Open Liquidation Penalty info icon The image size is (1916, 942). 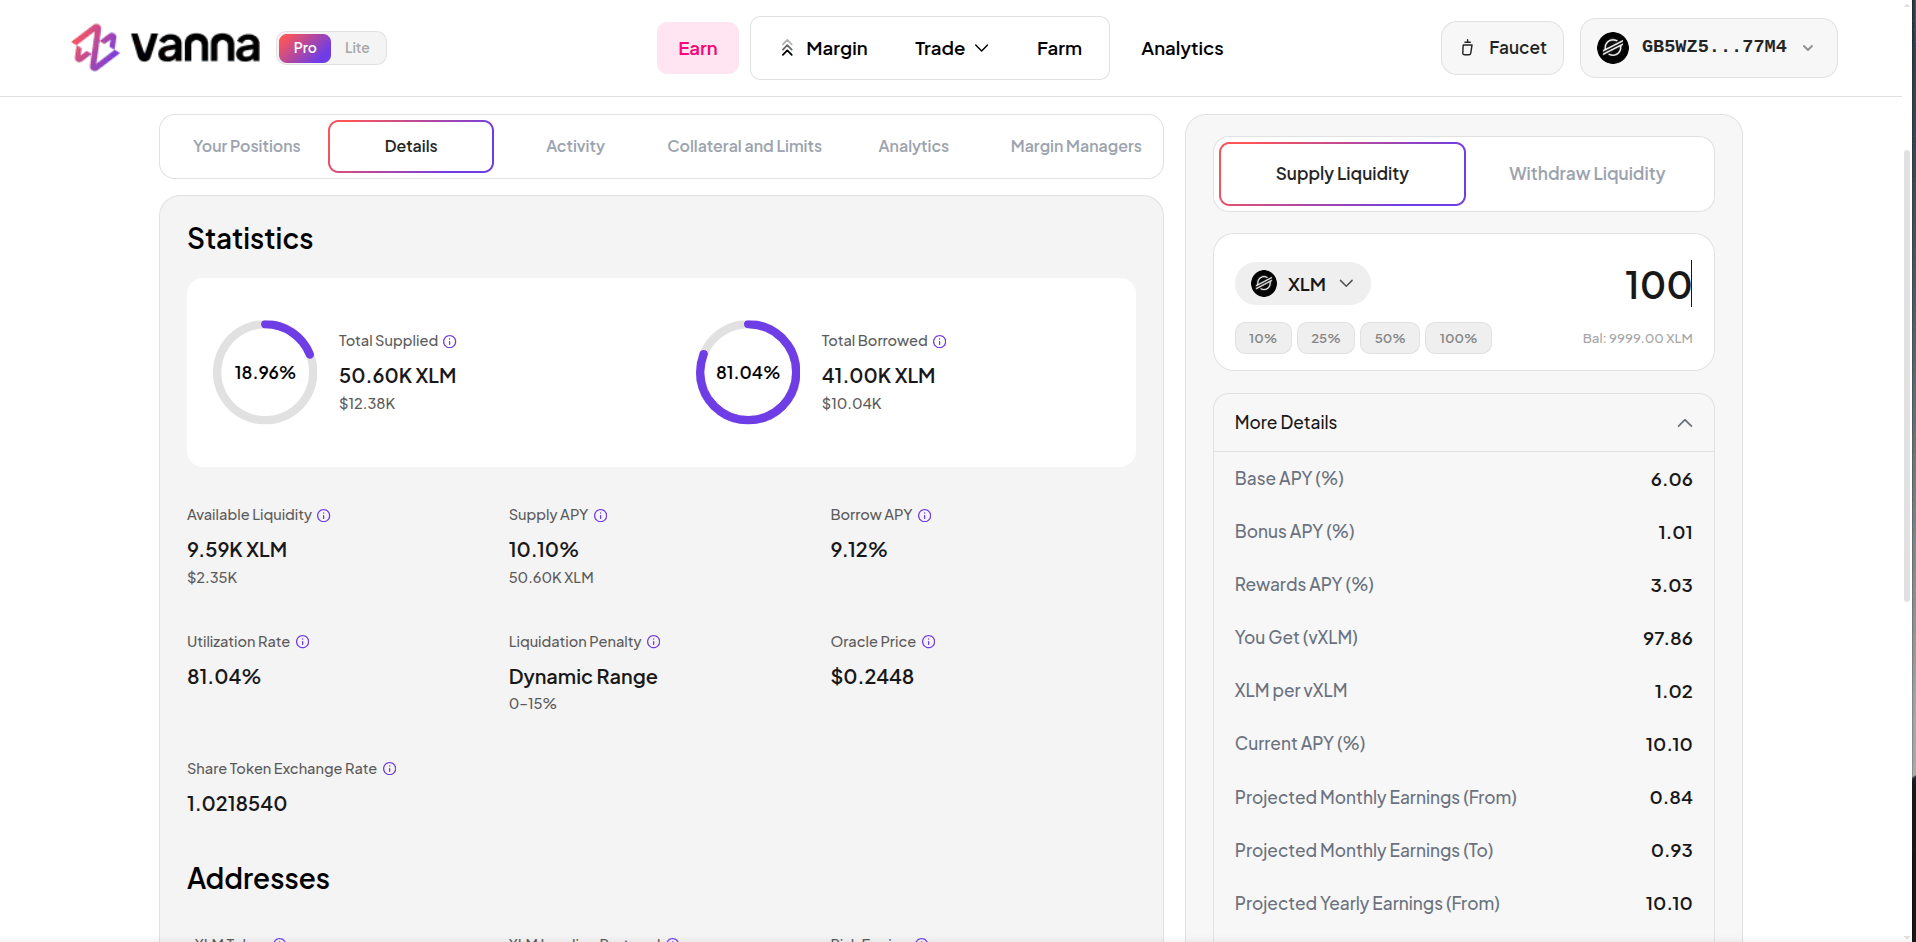pyautogui.click(x=654, y=642)
